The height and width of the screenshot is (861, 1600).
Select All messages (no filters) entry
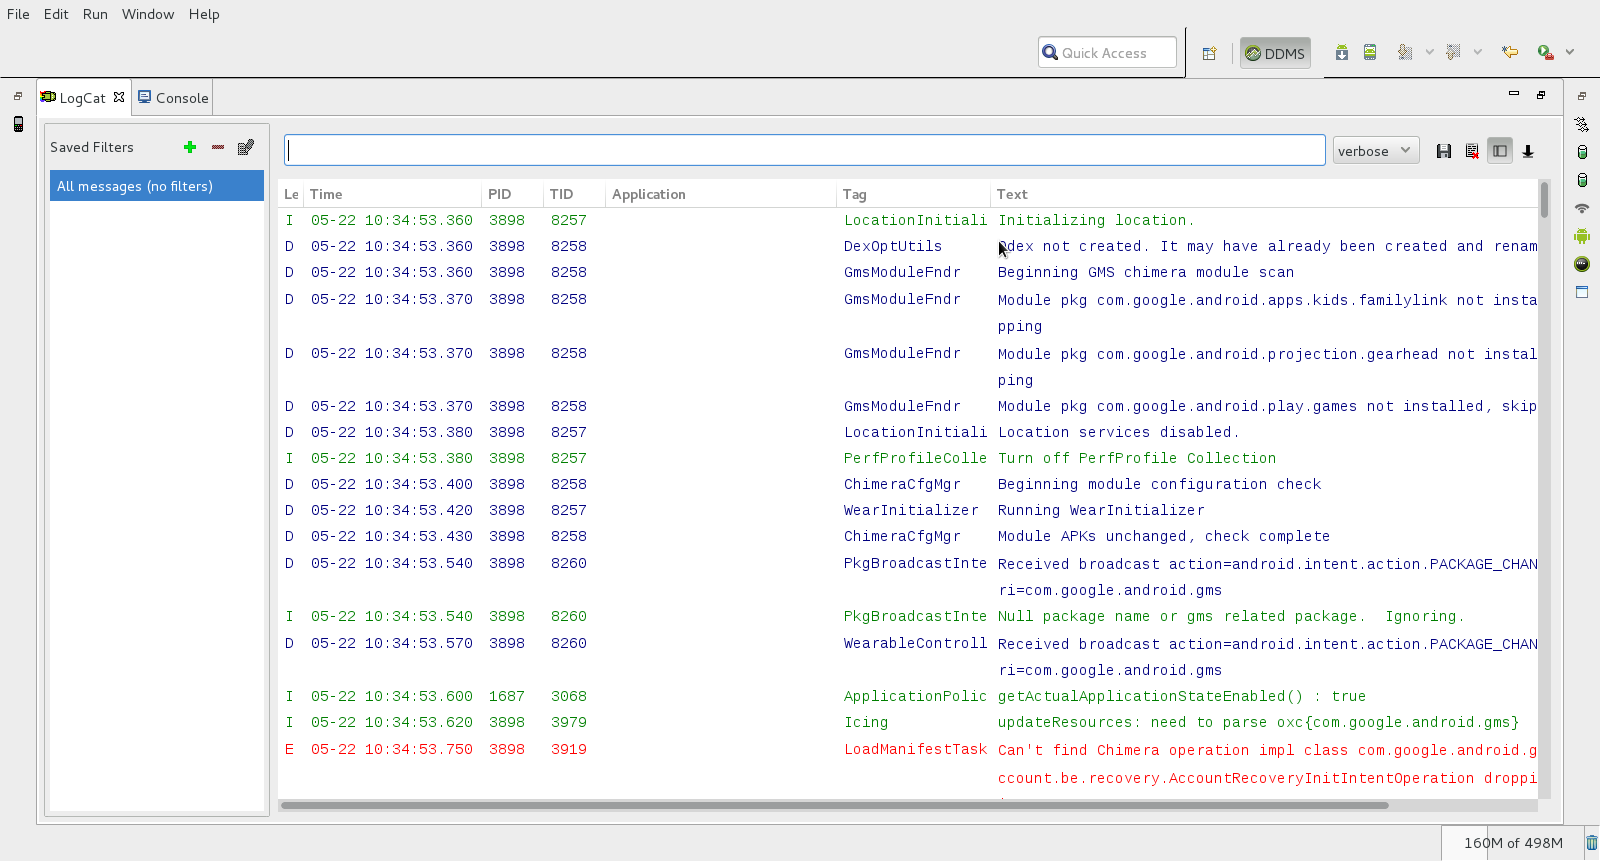coord(157,186)
